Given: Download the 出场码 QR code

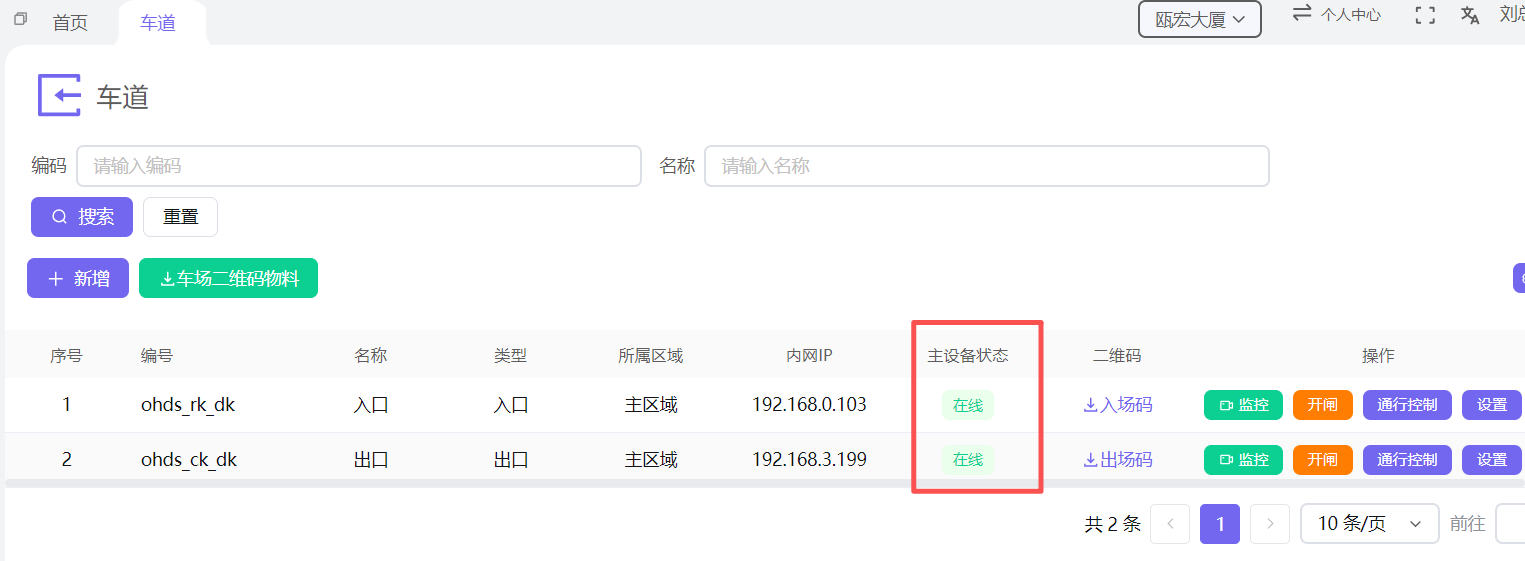Looking at the screenshot, I should tap(1117, 460).
